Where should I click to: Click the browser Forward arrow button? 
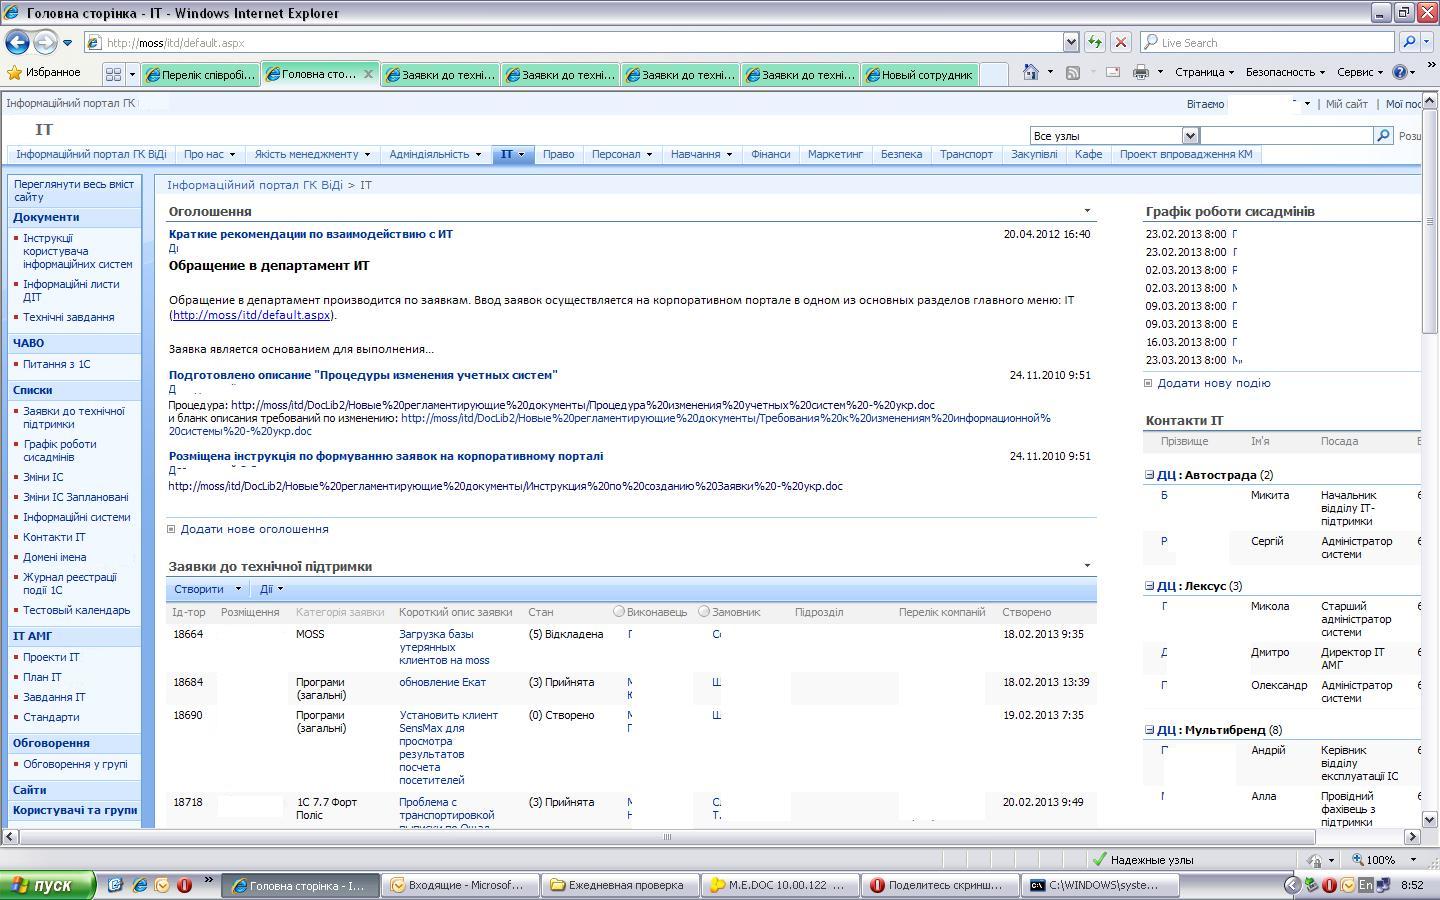tap(45, 42)
